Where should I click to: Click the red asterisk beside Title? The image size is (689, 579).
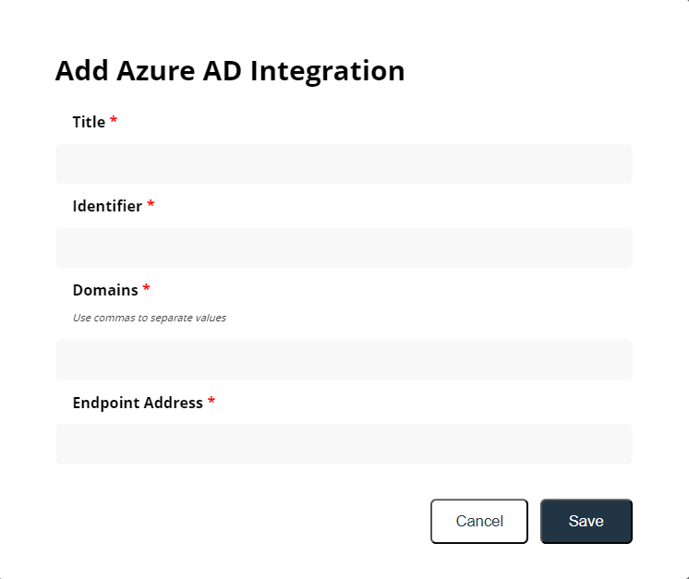click(x=114, y=121)
